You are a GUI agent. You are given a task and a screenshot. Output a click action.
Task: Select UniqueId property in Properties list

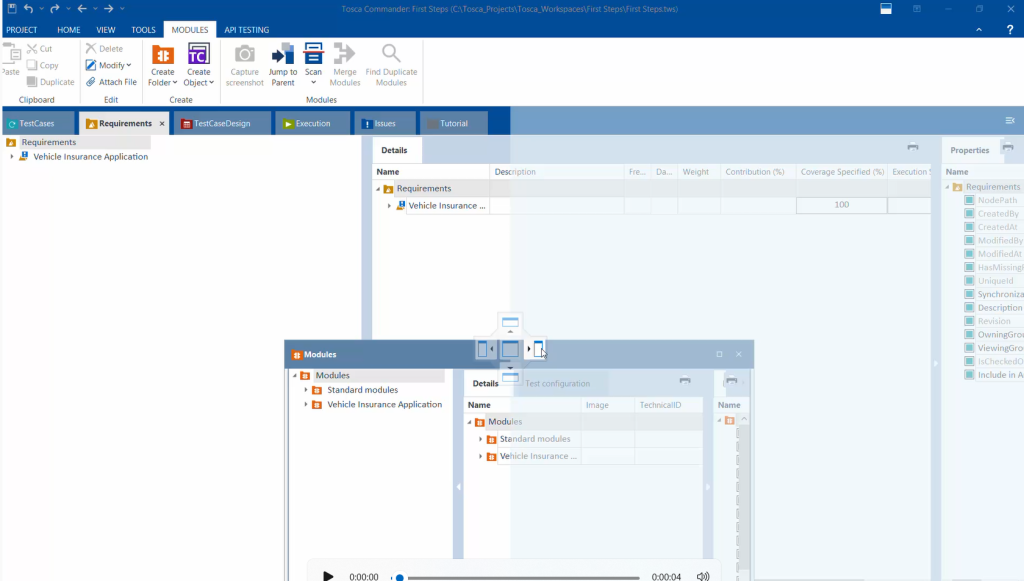(995, 281)
